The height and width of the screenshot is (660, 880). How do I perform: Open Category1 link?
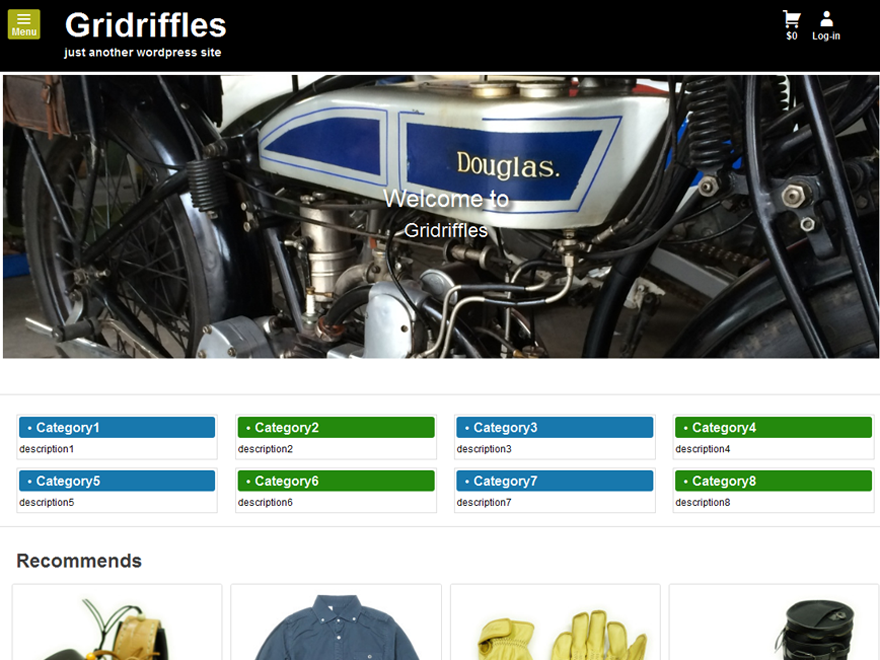[x=117, y=427]
